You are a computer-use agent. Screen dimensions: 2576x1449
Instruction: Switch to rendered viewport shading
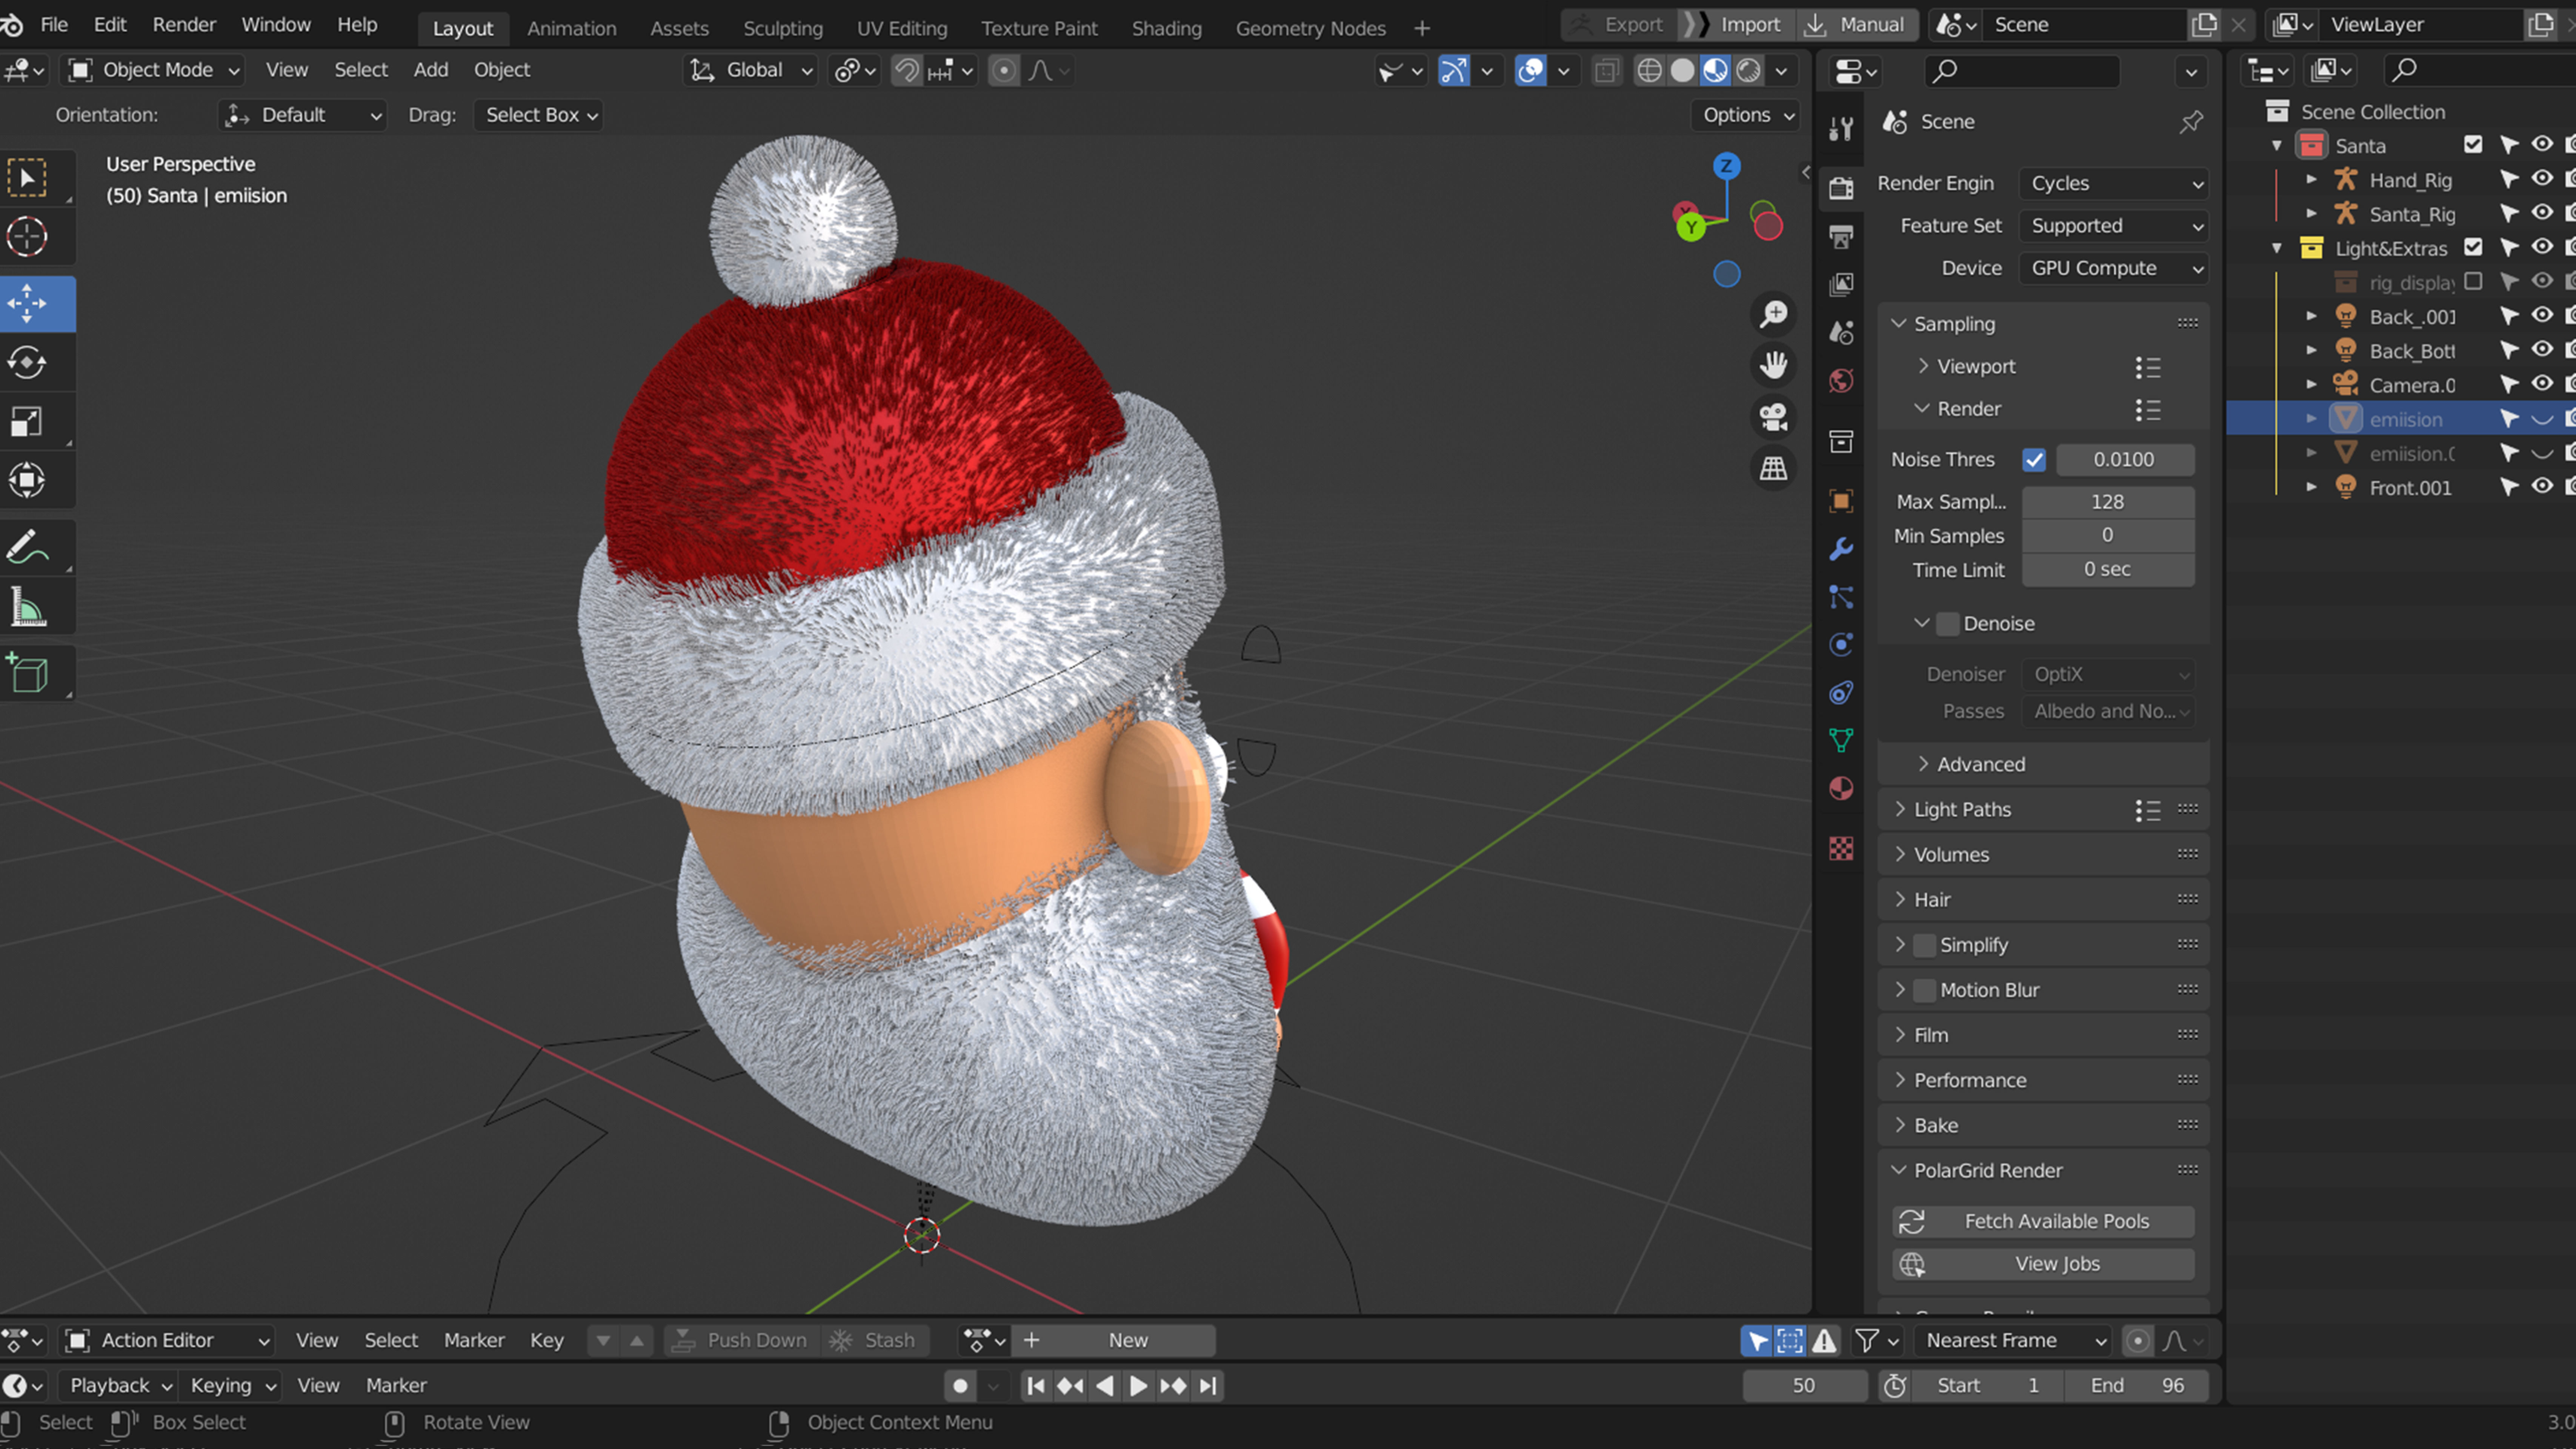coord(1748,70)
